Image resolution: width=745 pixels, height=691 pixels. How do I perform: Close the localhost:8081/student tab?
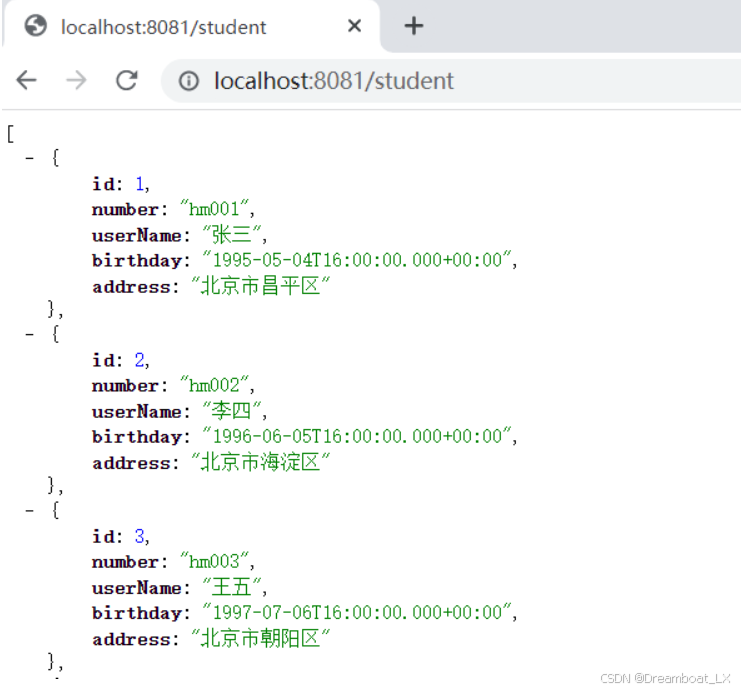(x=354, y=26)
